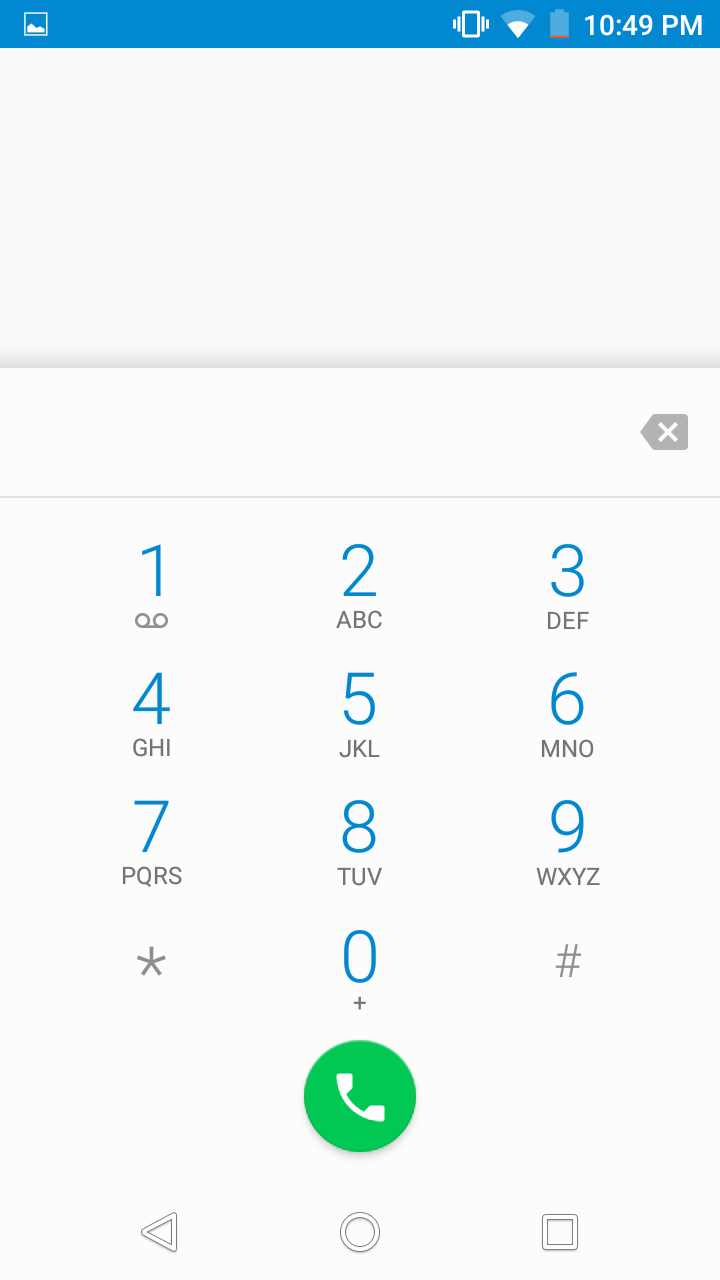Viewport: 720px width, 1280px height.
Task: Tap the vibrate mode status icon
Action: pos(471,24)
